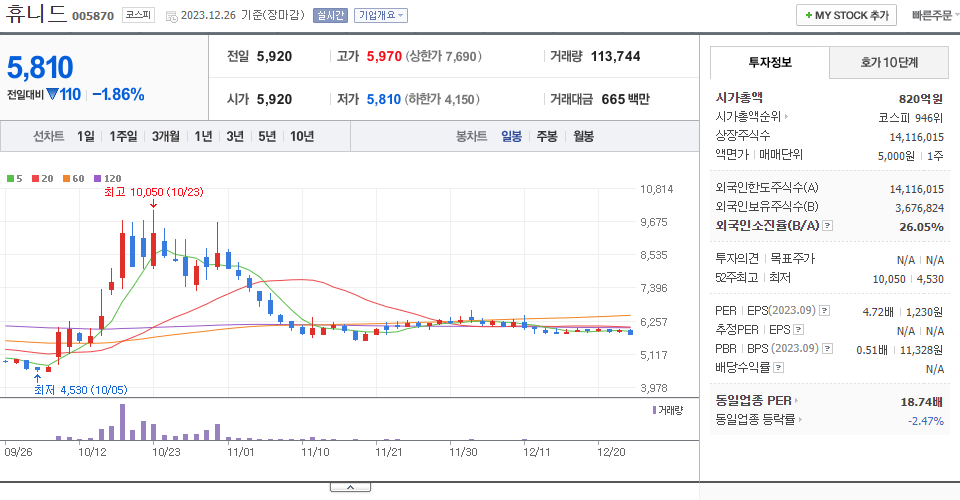Open the 동일업종 PER arrow link
Image resolution: width=960 pixels, height=500 pixels.
click(796, 401)
